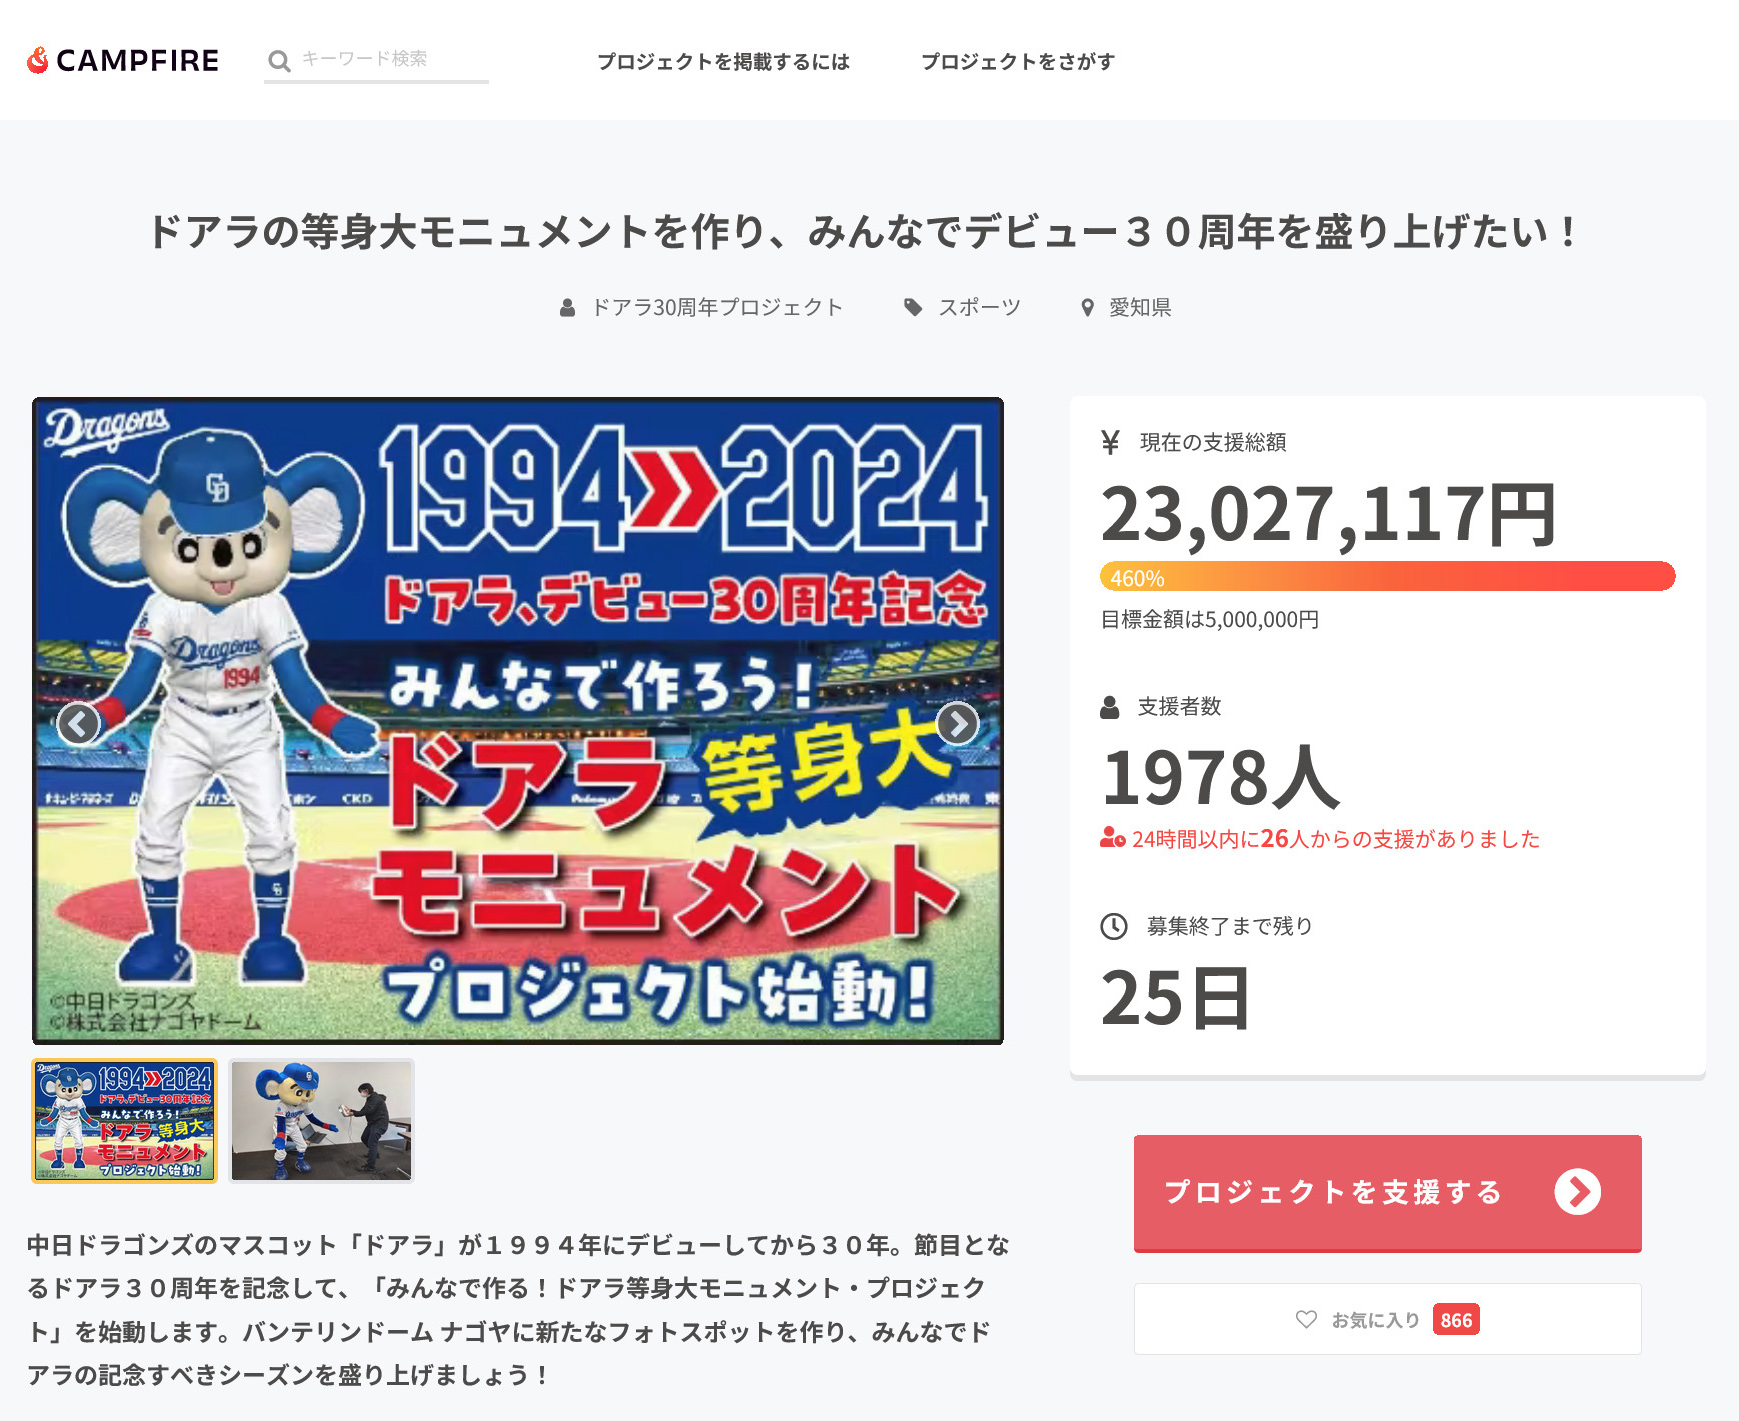Show previous slide with left arrow
Image resolution: width=1739 pixels, height=1421 pixels.
[x=78, y=723]
